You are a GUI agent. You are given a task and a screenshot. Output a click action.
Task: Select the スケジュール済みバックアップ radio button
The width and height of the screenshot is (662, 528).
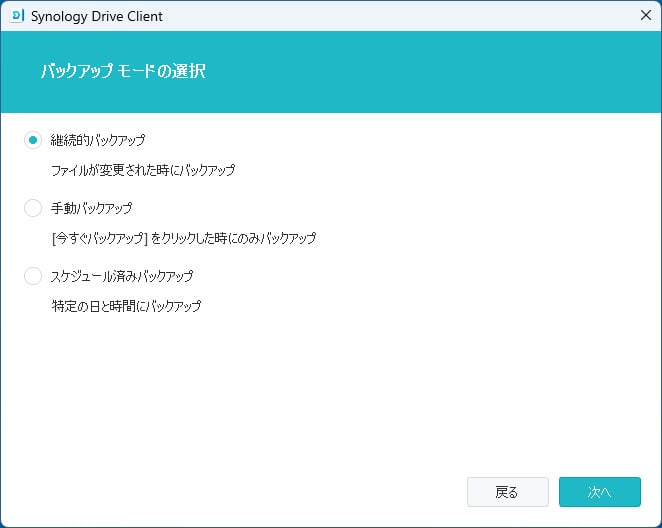34,276
